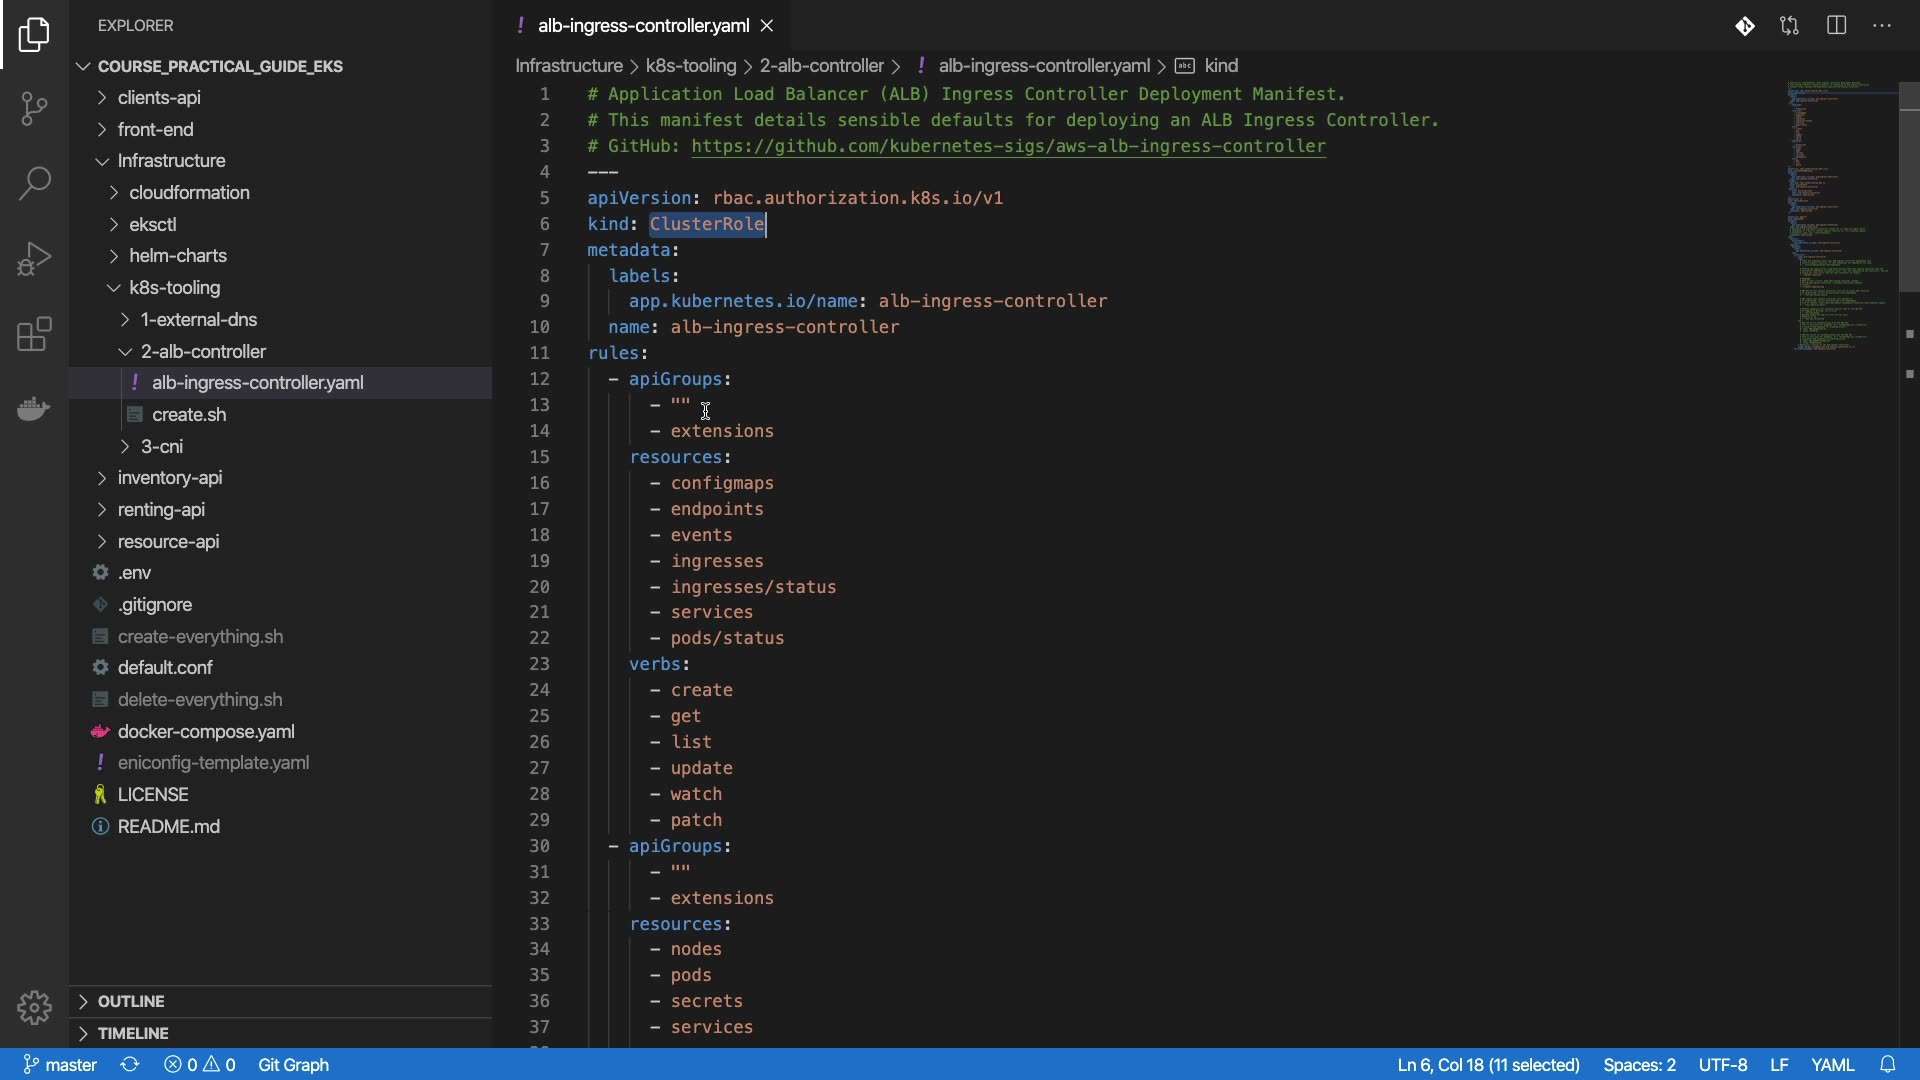This screenshot has height=1080, width=1920.
Task: Expand the 3-cni folder
Action: click(162, 446)
